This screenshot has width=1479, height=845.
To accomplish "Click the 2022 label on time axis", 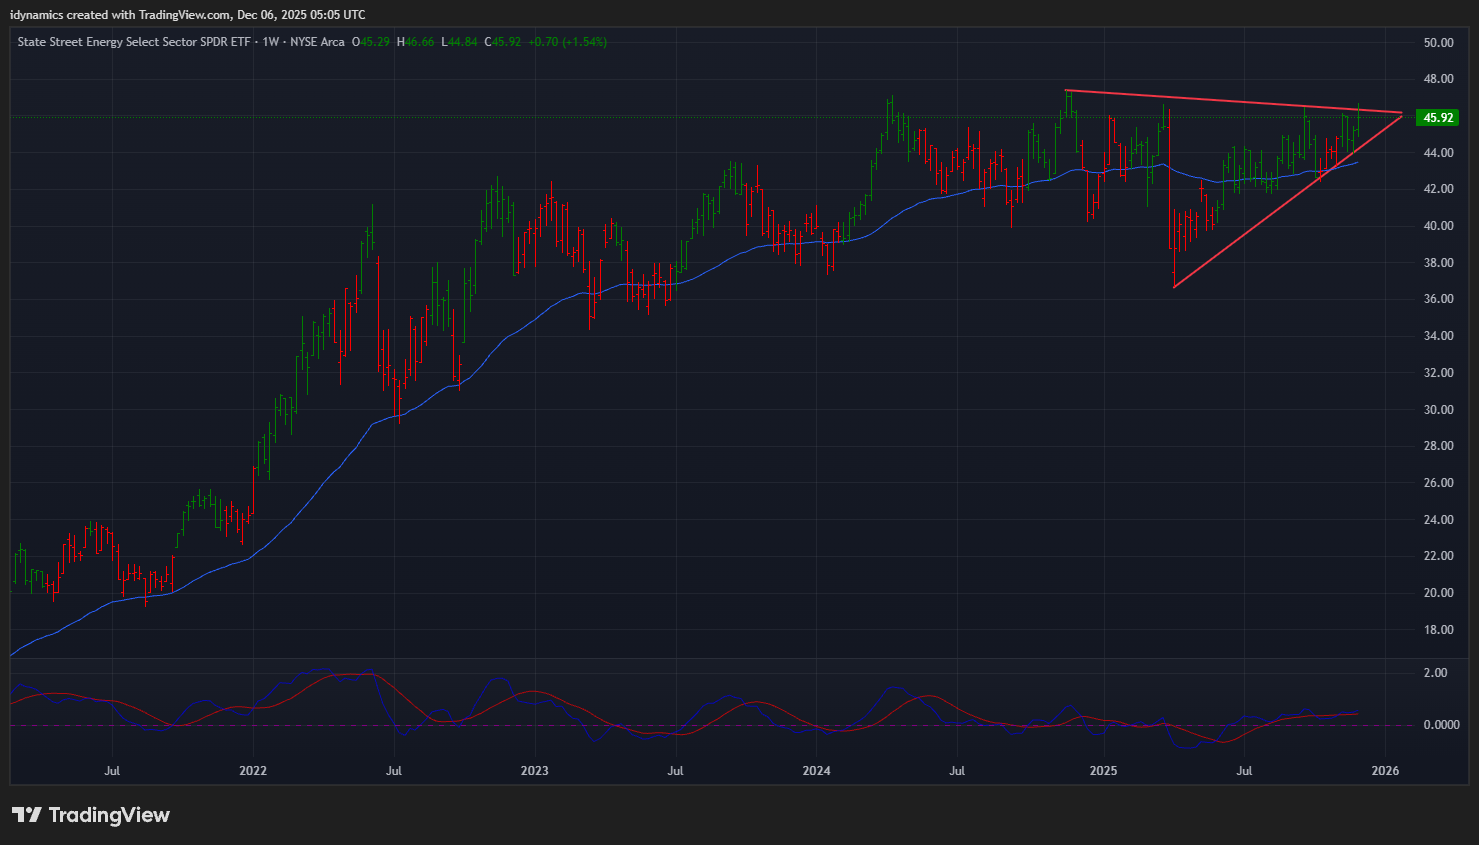I will tap(253, 771).
